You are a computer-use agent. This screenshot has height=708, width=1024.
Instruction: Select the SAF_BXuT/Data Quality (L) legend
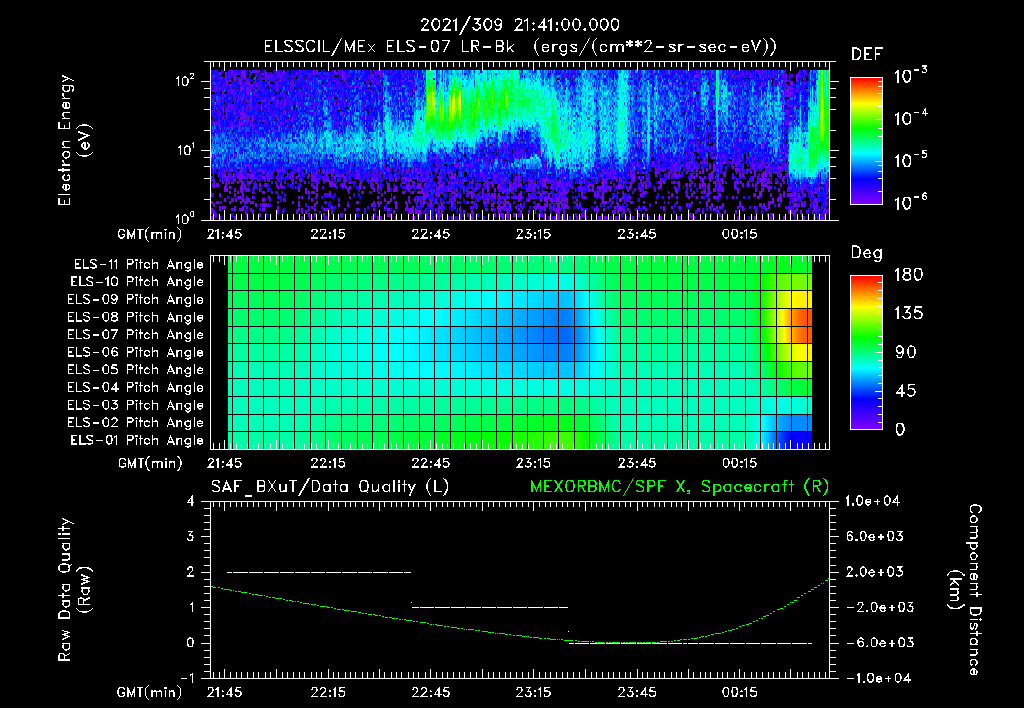tap(330, 487)
